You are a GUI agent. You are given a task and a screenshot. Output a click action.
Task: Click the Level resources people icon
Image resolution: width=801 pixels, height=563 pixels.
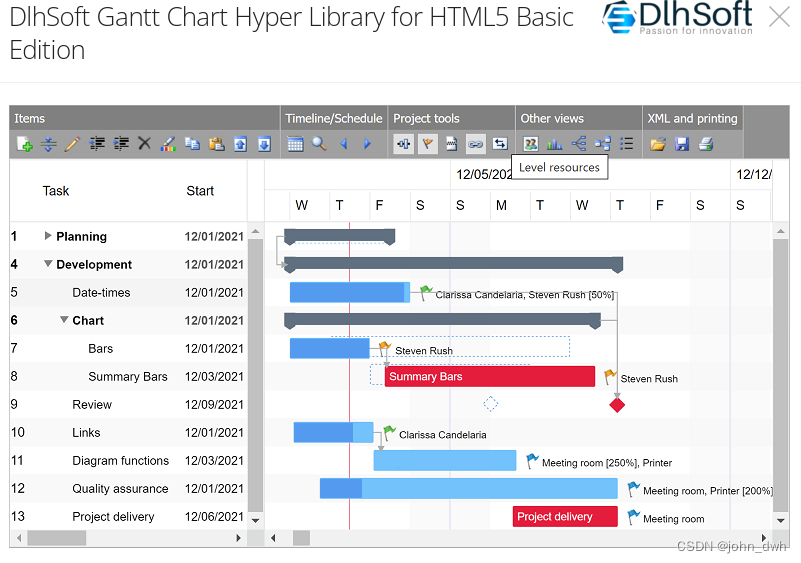click(x=531, y=144)
